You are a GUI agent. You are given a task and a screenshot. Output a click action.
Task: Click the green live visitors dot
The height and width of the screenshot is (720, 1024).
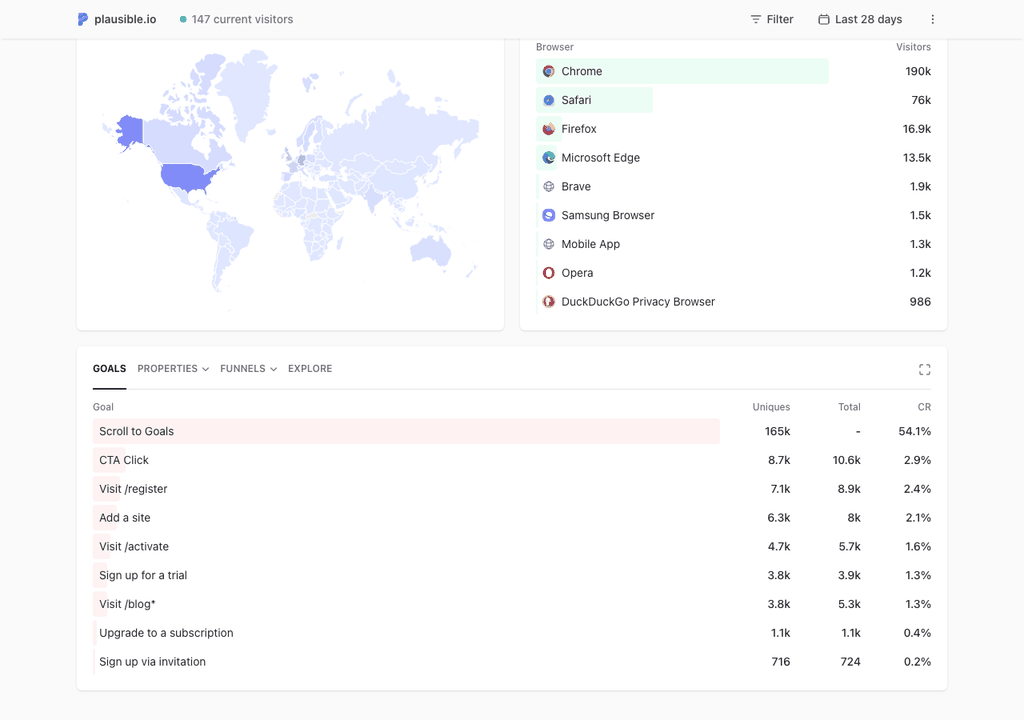183,19
